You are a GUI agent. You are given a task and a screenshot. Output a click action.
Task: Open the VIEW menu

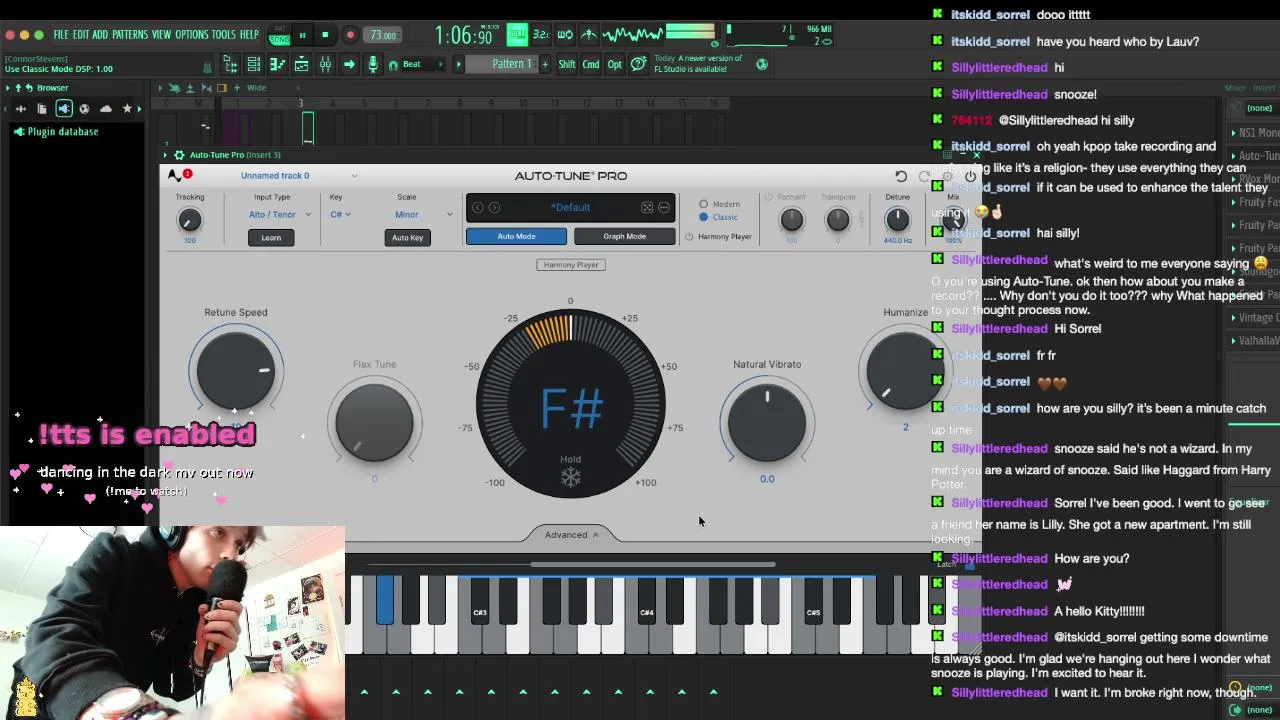(161, 35)
